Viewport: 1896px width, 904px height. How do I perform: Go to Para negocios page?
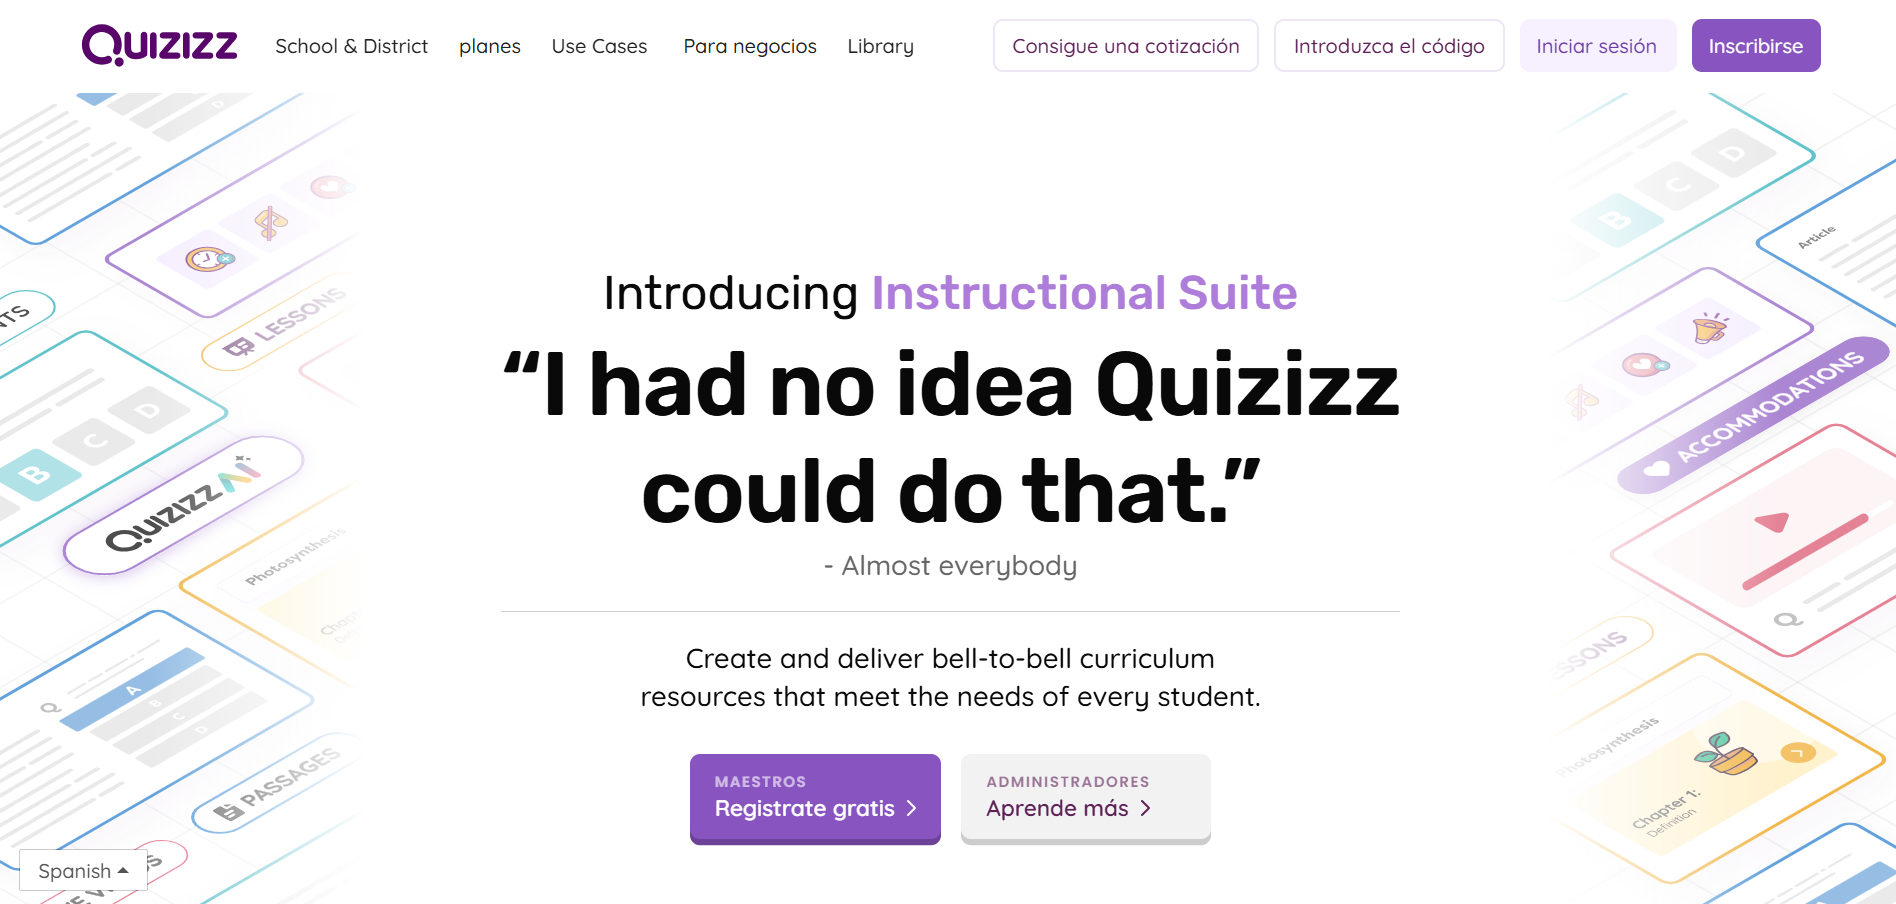coord(750,46)
